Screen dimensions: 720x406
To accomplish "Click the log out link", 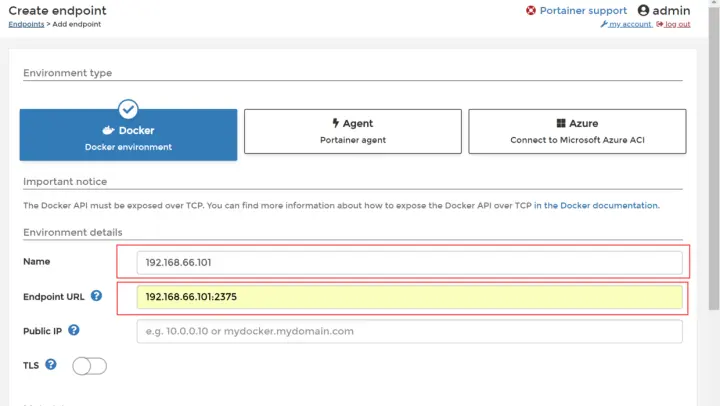I will click(673, 24).
